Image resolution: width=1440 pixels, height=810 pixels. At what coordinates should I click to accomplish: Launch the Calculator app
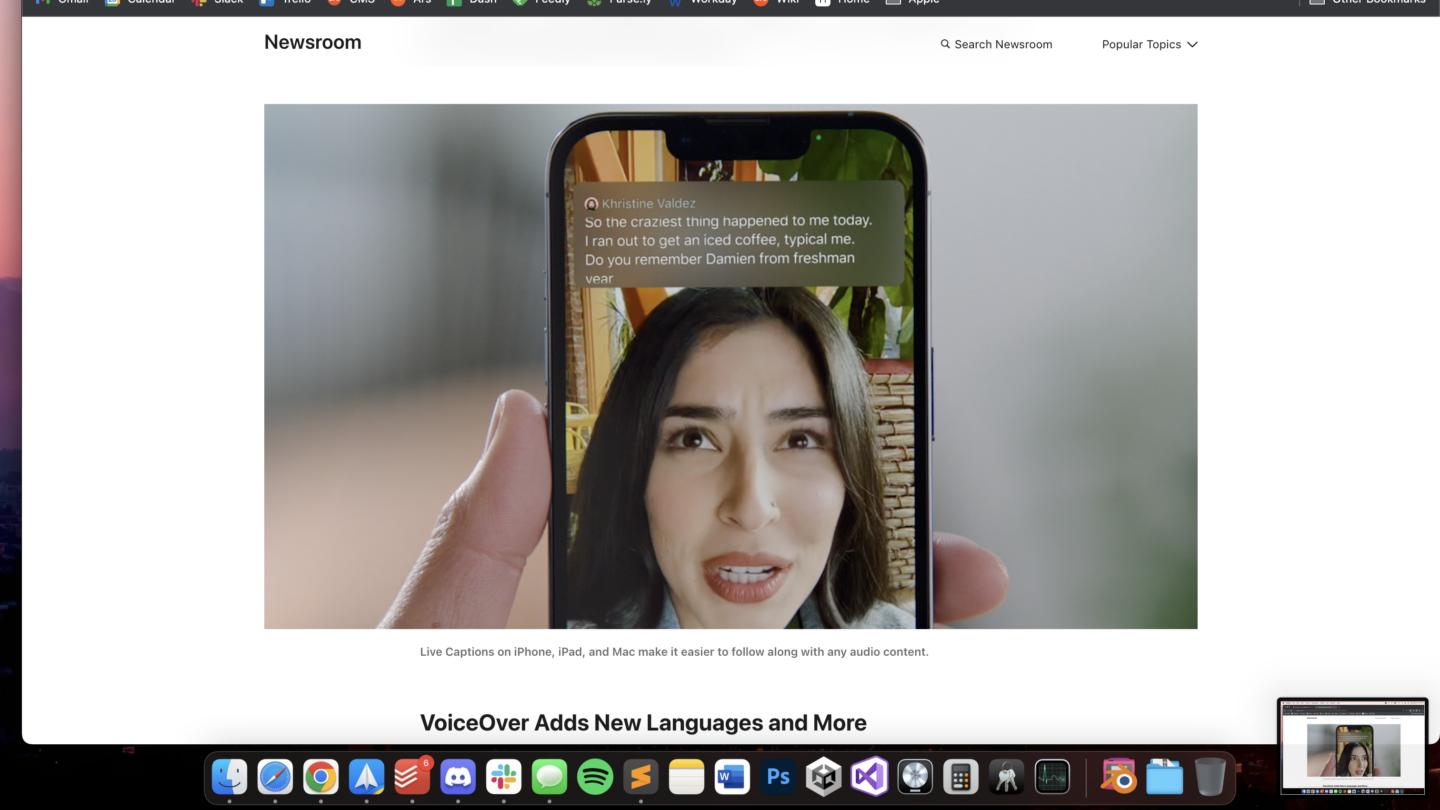(x=960, y=776)
